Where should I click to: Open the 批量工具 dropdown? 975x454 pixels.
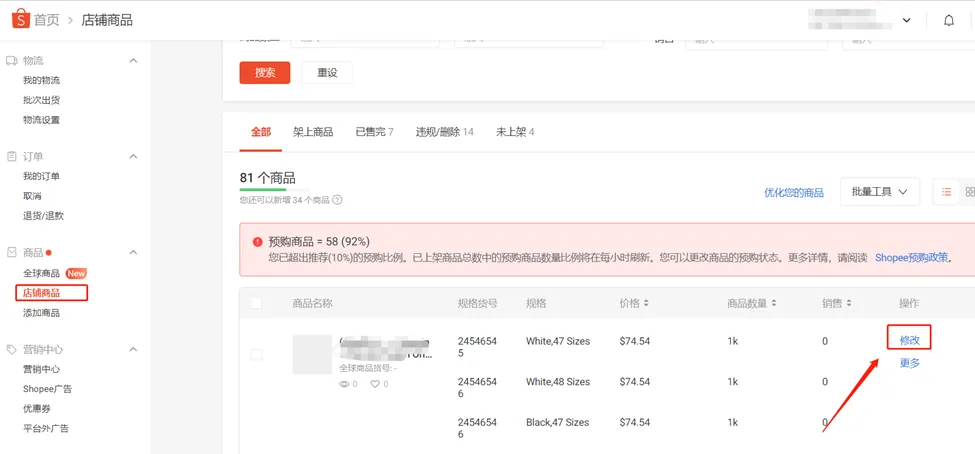point(880,192)
